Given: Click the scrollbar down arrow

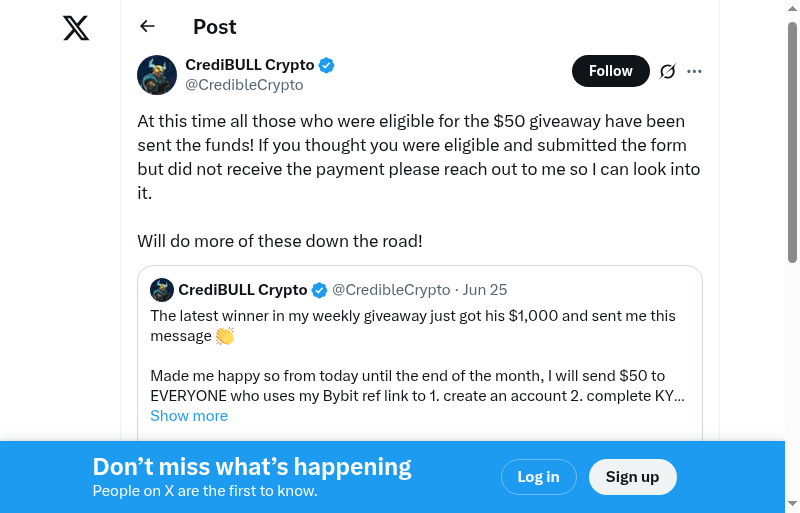Looking at the screenshot, I should [793, 504].
